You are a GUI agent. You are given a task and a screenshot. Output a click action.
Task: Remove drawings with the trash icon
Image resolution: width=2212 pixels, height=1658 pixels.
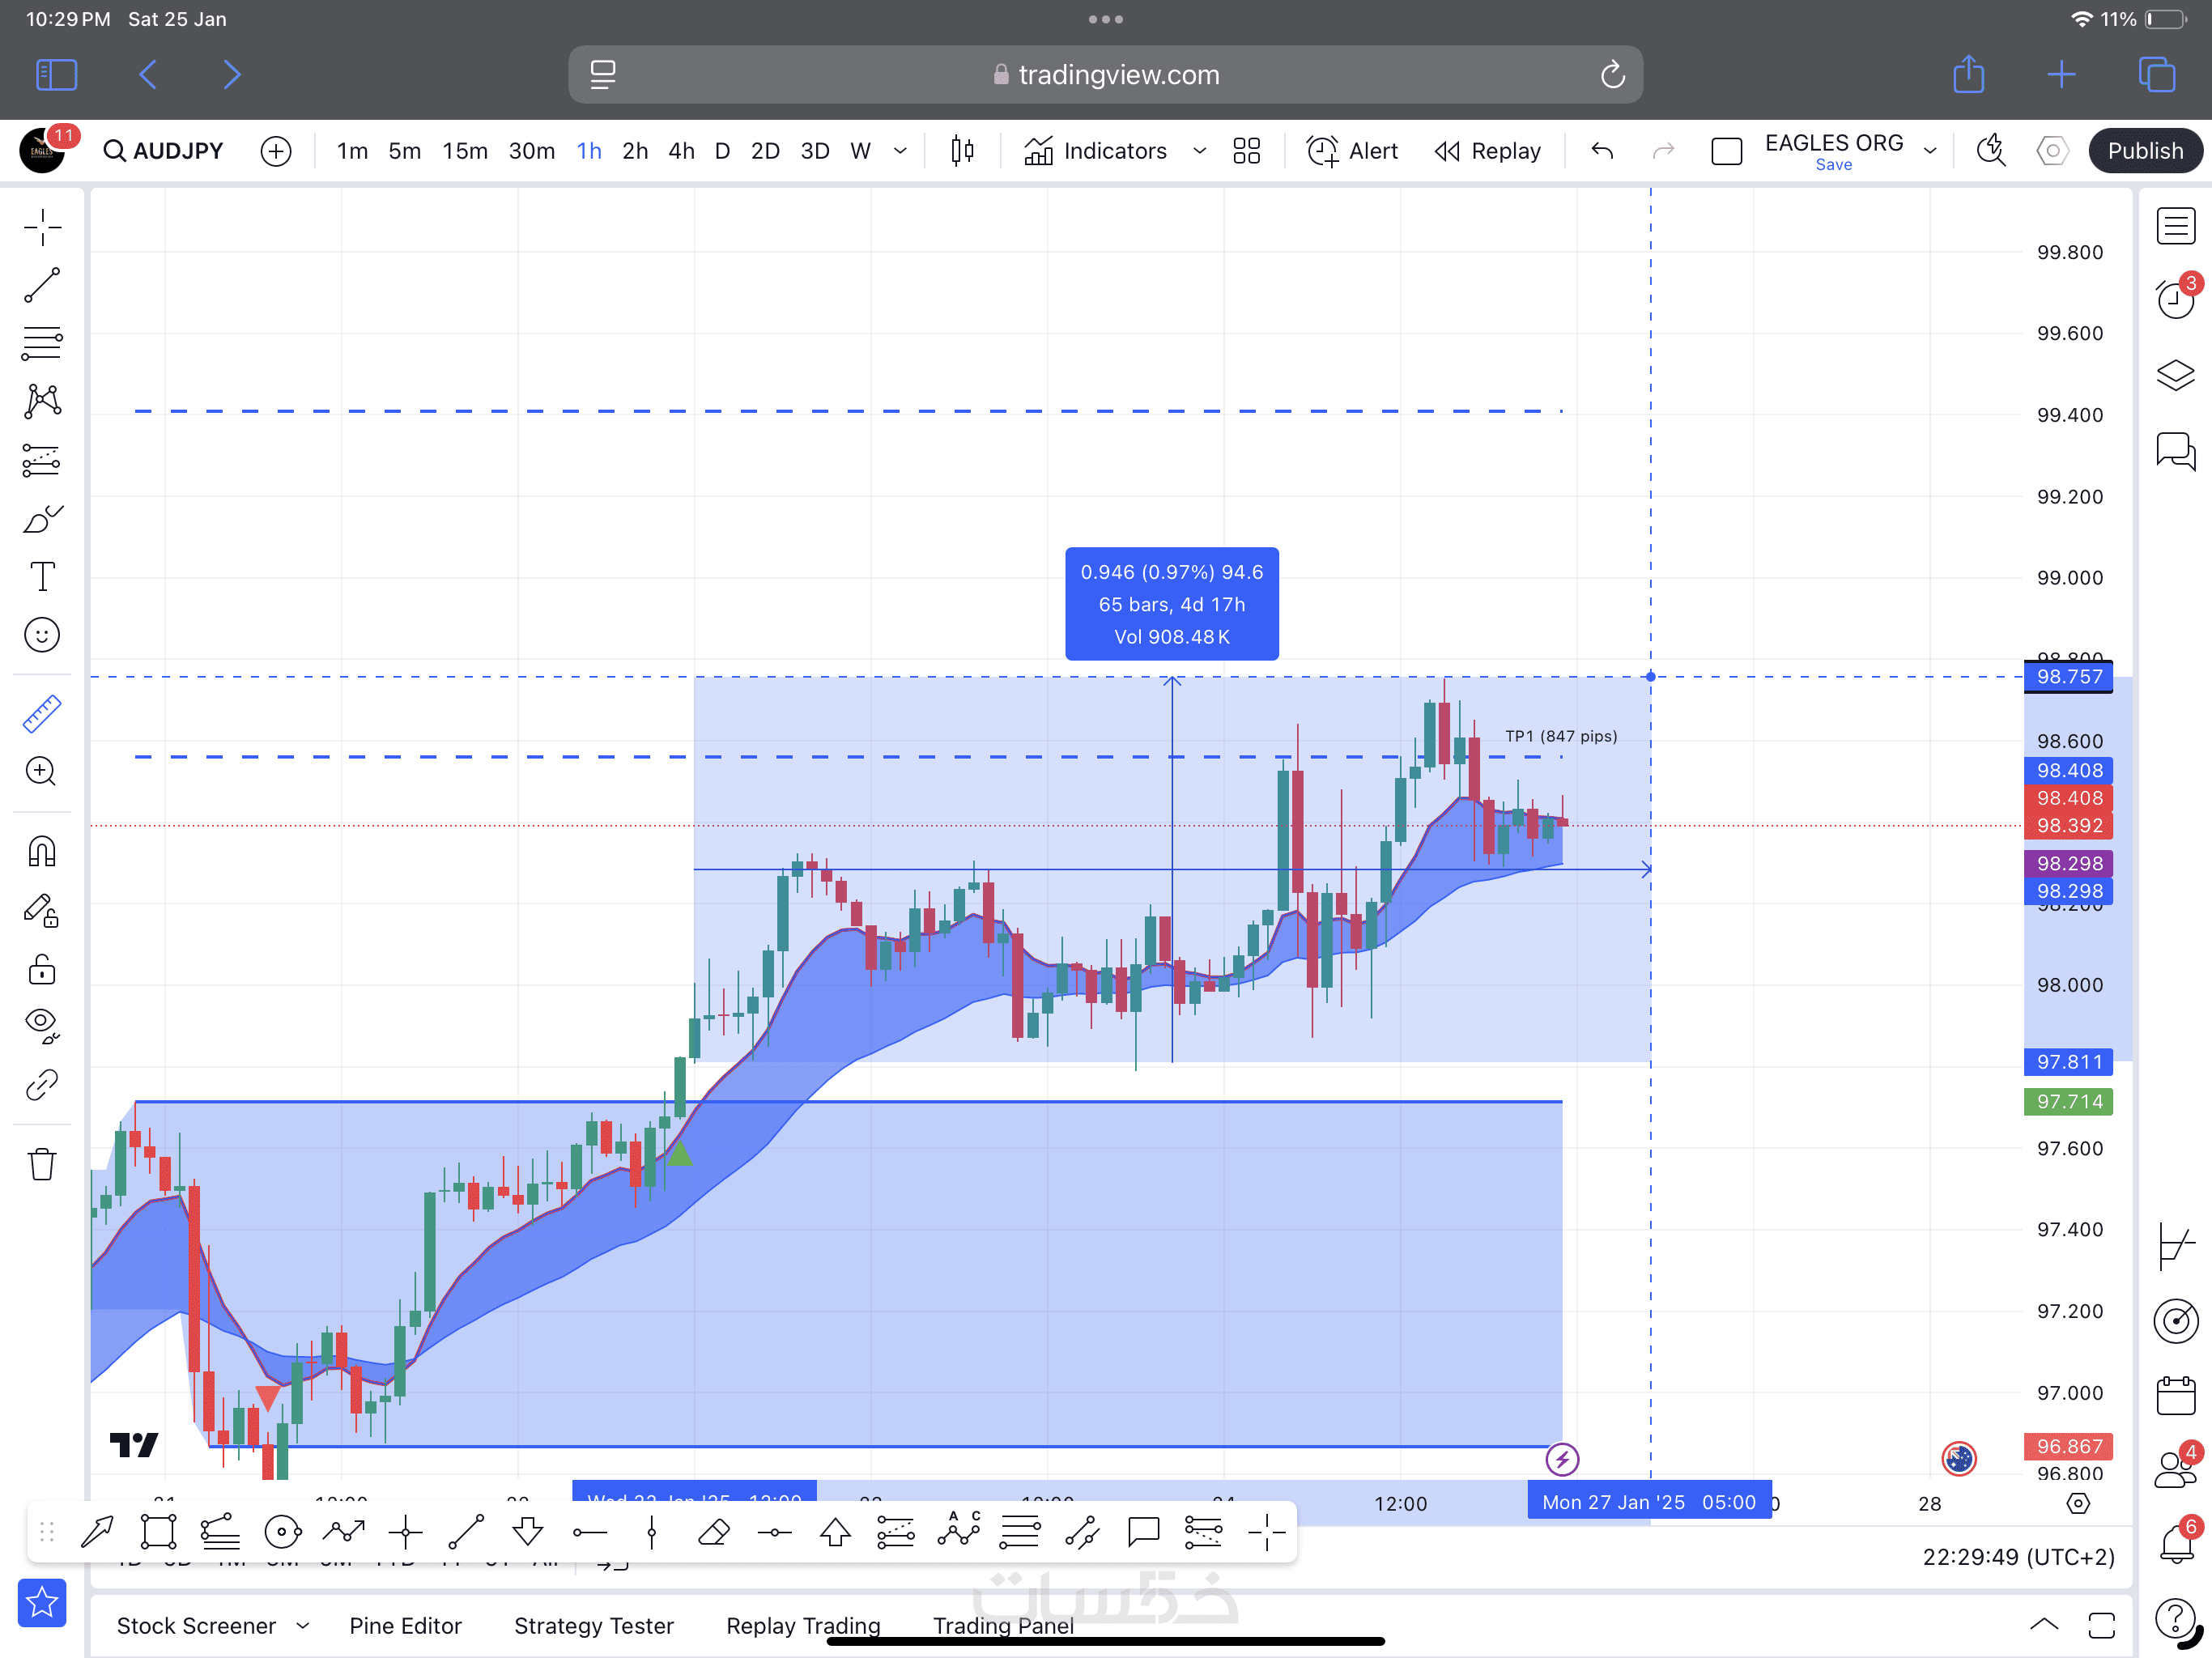coord(42,1163)
